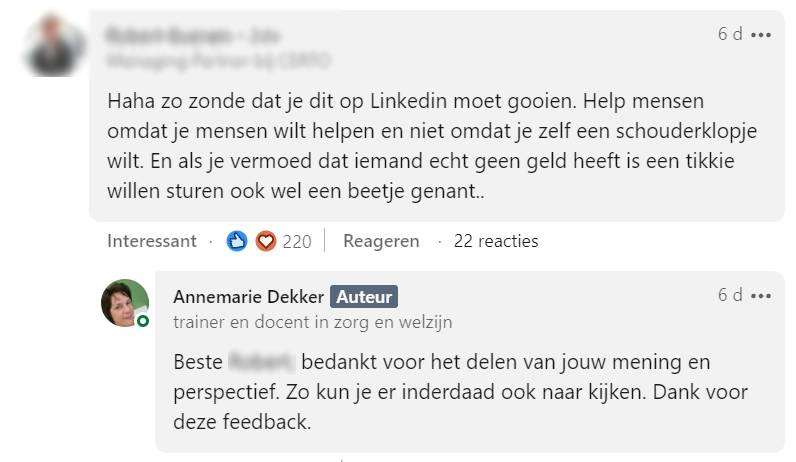Expand the 22 reacties replies thread
The width and height of the screenshot is (796, 462).
pyautogui.click(x=495, y=241)
